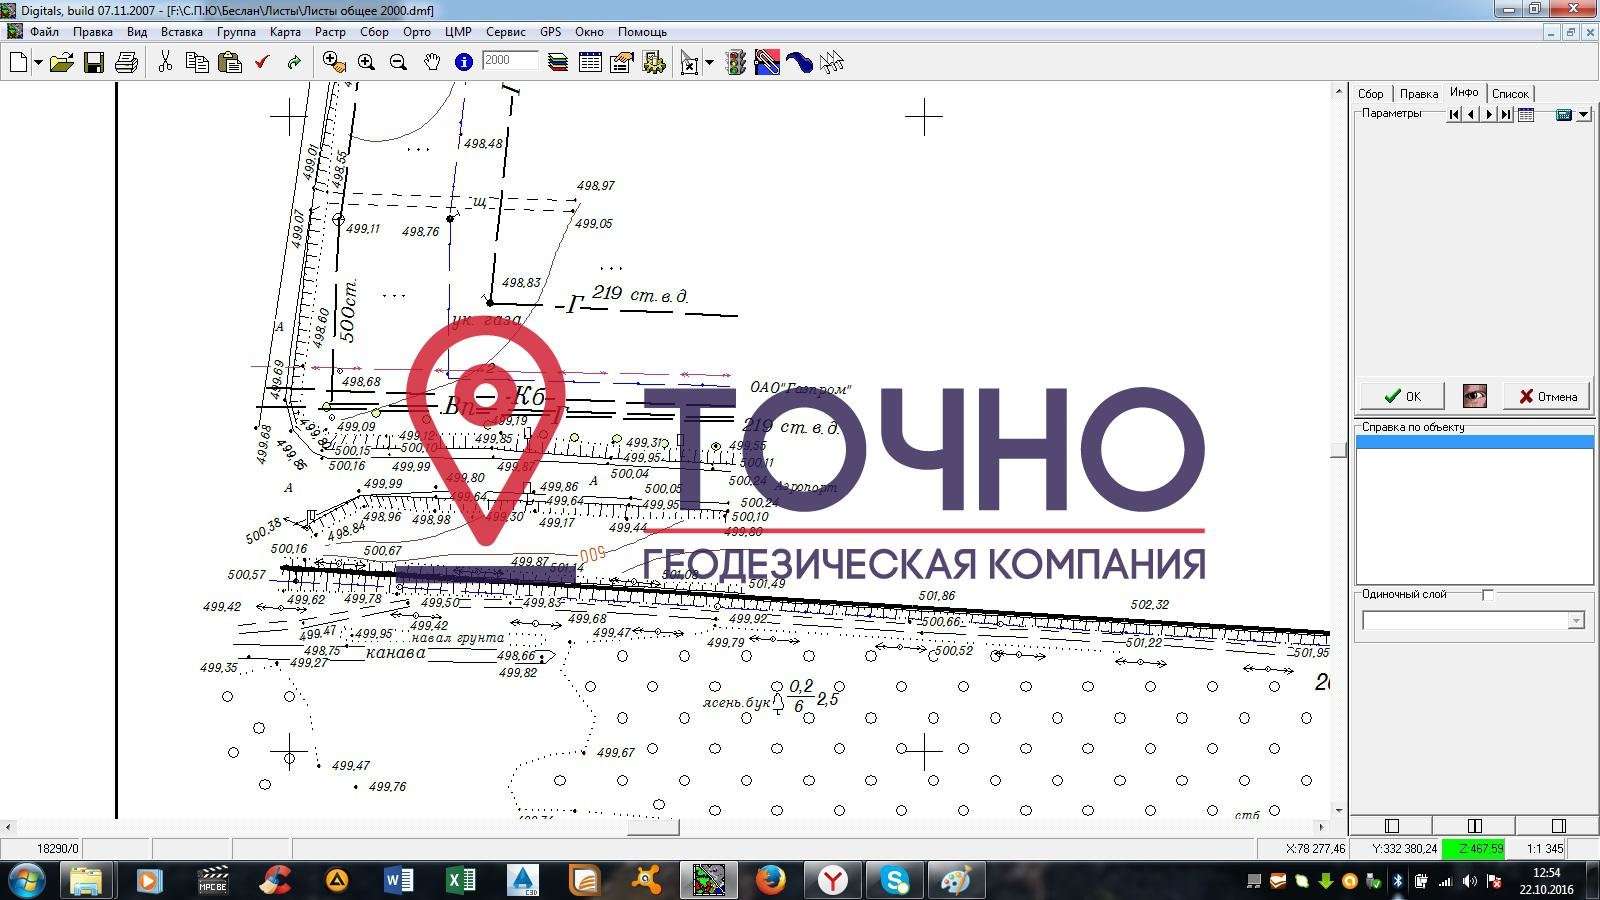Expand the Параметры dropdown arrow
1600x900 pixels.
coord(1584,115)
